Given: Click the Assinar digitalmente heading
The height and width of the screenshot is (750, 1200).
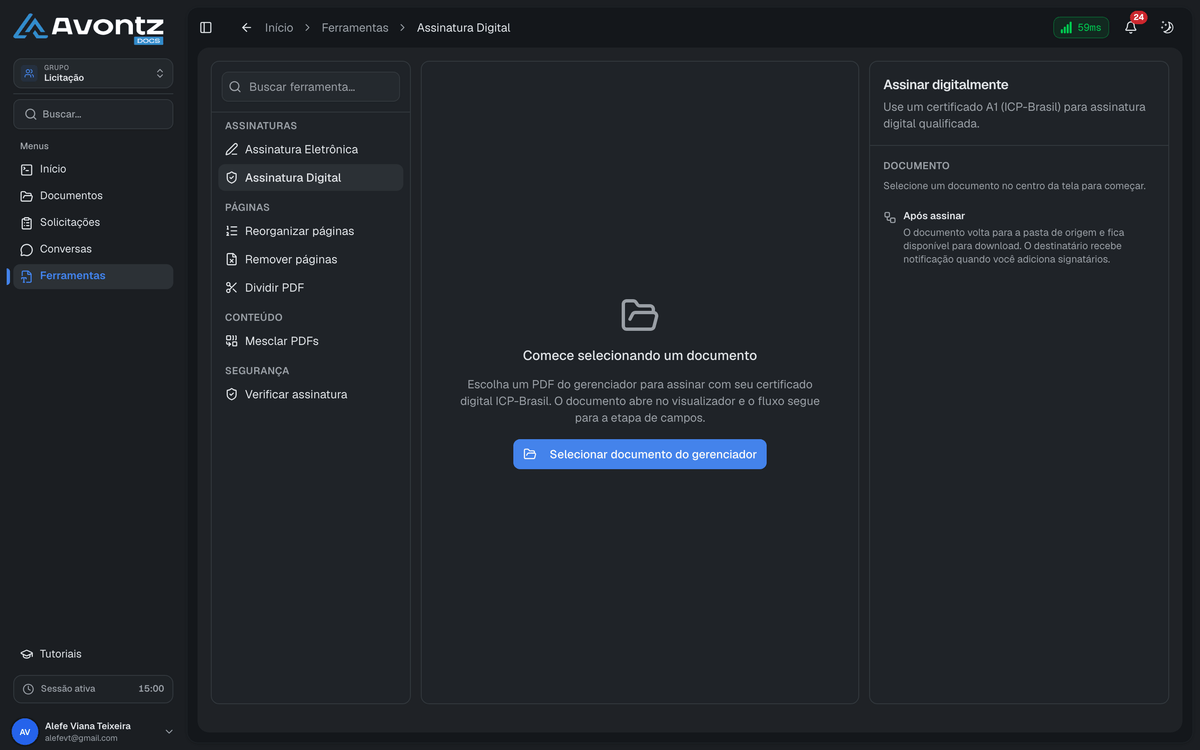Looking at the screenshot, I should click(946, 85).
